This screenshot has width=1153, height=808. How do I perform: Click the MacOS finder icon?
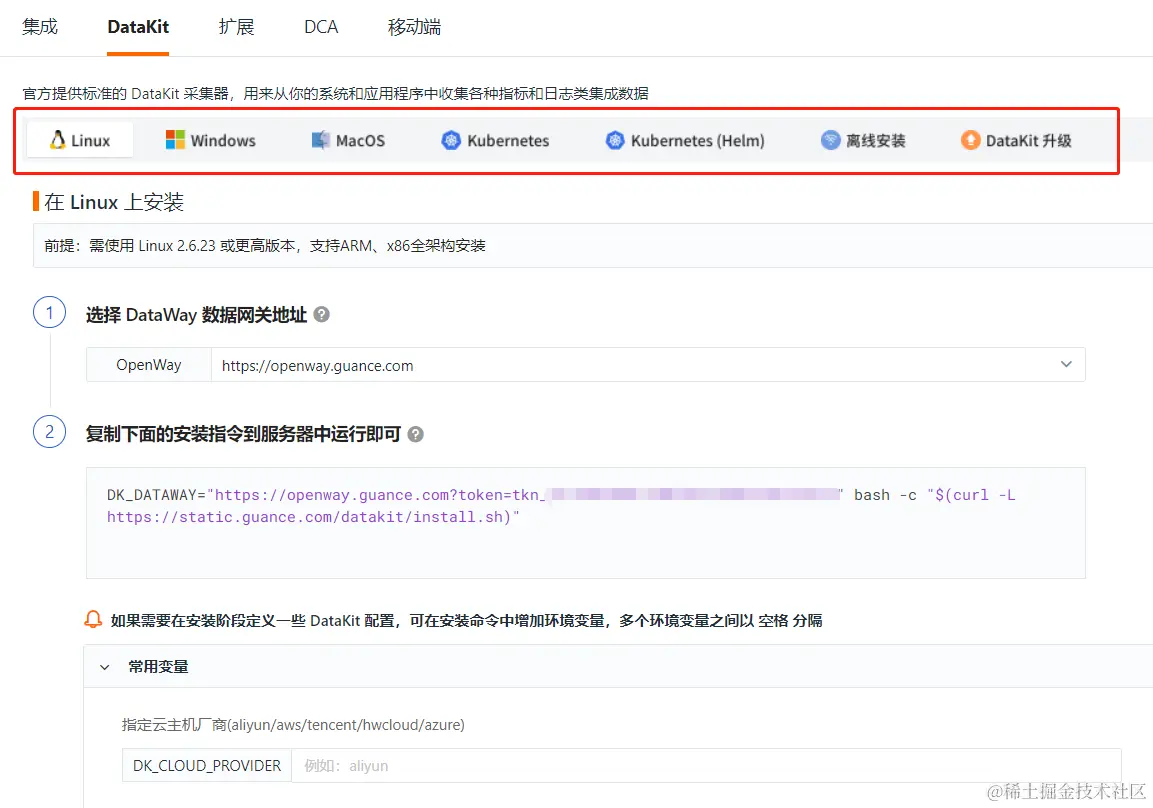pos(321,140)
